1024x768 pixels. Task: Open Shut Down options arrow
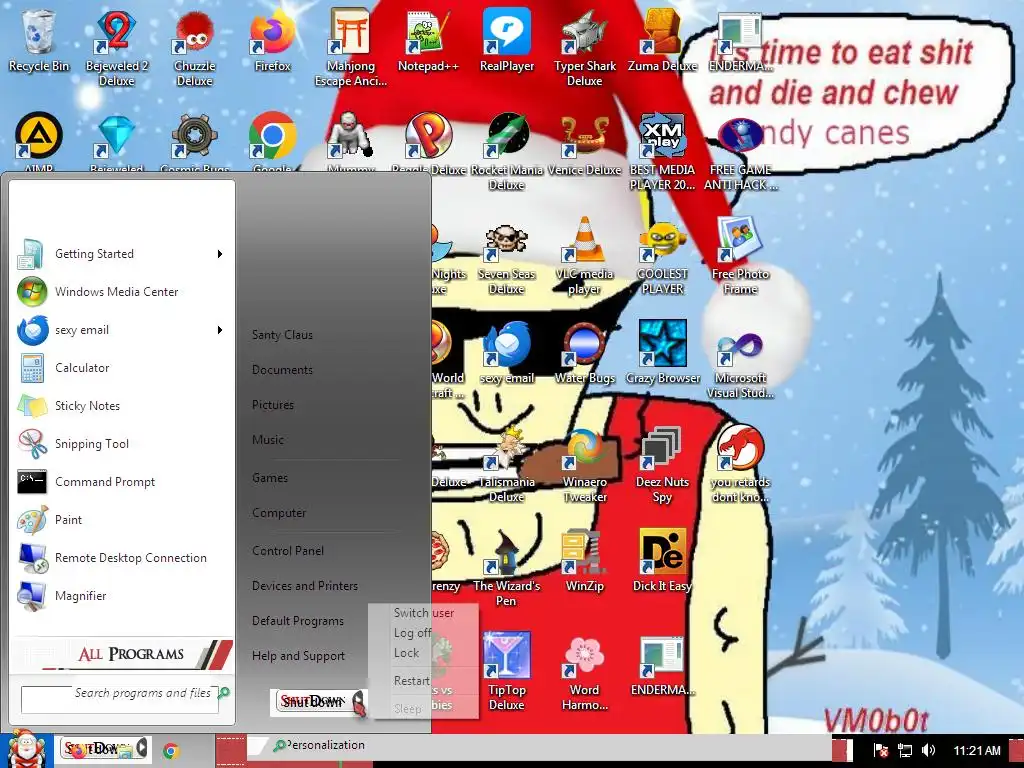359,703
